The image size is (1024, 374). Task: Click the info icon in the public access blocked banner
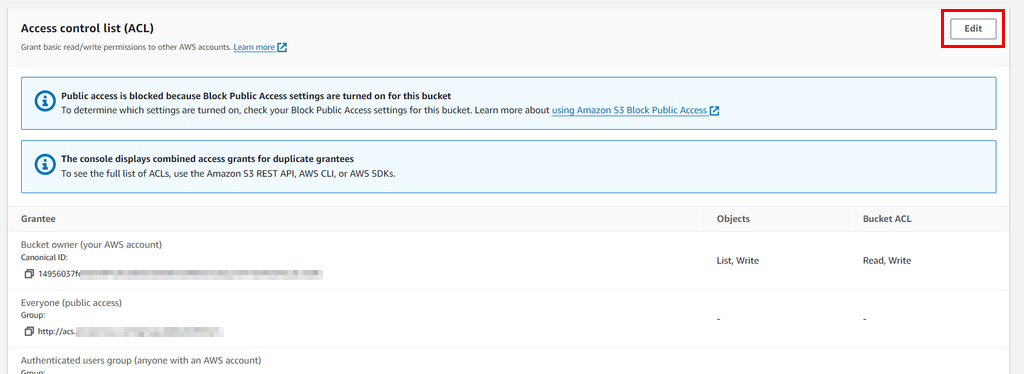click(x=44, y=103)
